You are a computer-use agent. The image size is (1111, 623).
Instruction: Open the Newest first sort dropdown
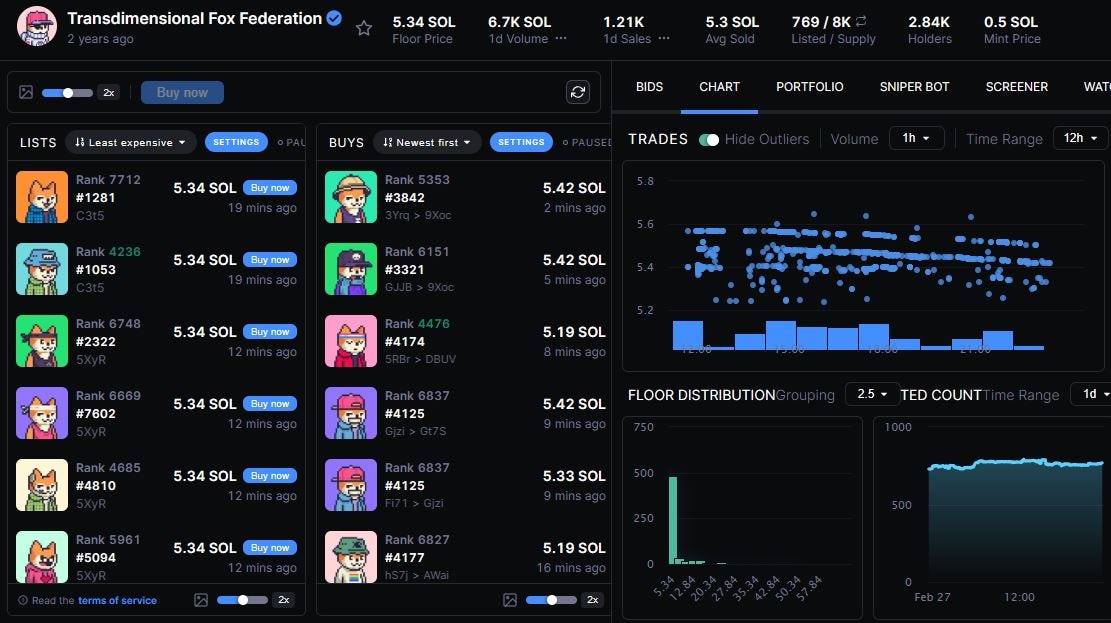point(427,142)
